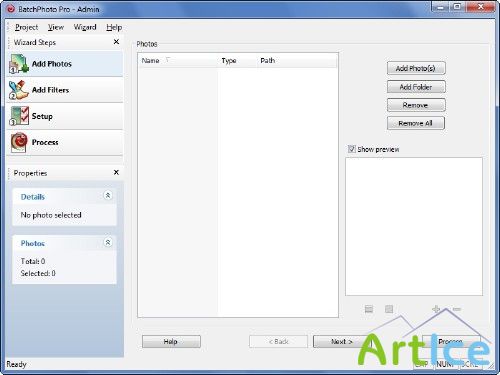This screenshot has height=375, width=500.
Task: Click the 'Selected: 0' text
Action: [38, 273]
